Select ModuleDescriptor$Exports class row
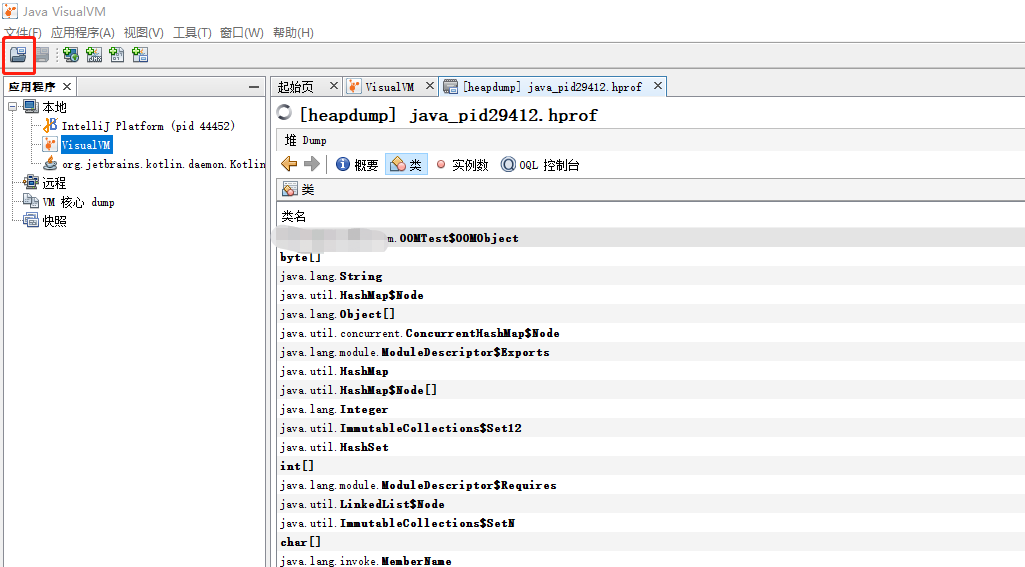 (650, 352)
